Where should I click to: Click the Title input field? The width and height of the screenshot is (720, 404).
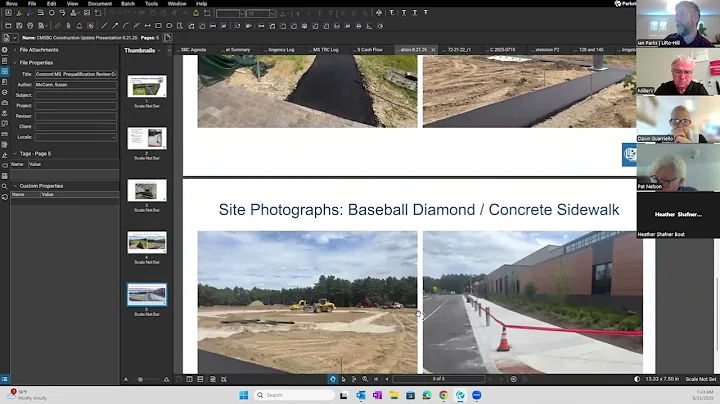pyautogui.click(x=76, y=74)
